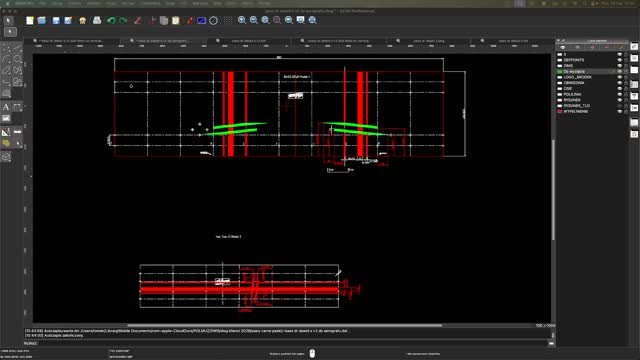Screen dimensions: 640x360
Task: Toggle visibility of the OBWIEDNIA layer
Action: tap(620, 83)
